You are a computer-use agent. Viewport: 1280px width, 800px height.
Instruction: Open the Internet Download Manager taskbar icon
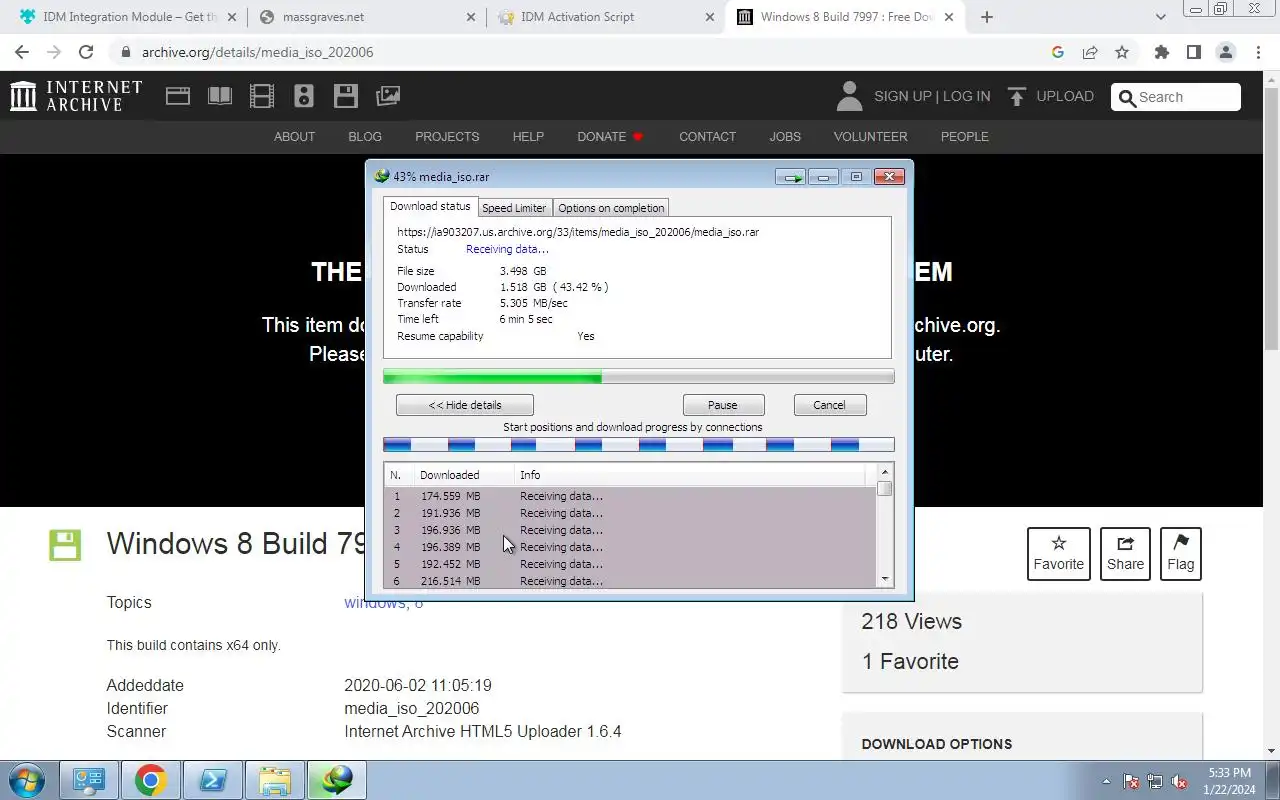[x=337, y=780]
